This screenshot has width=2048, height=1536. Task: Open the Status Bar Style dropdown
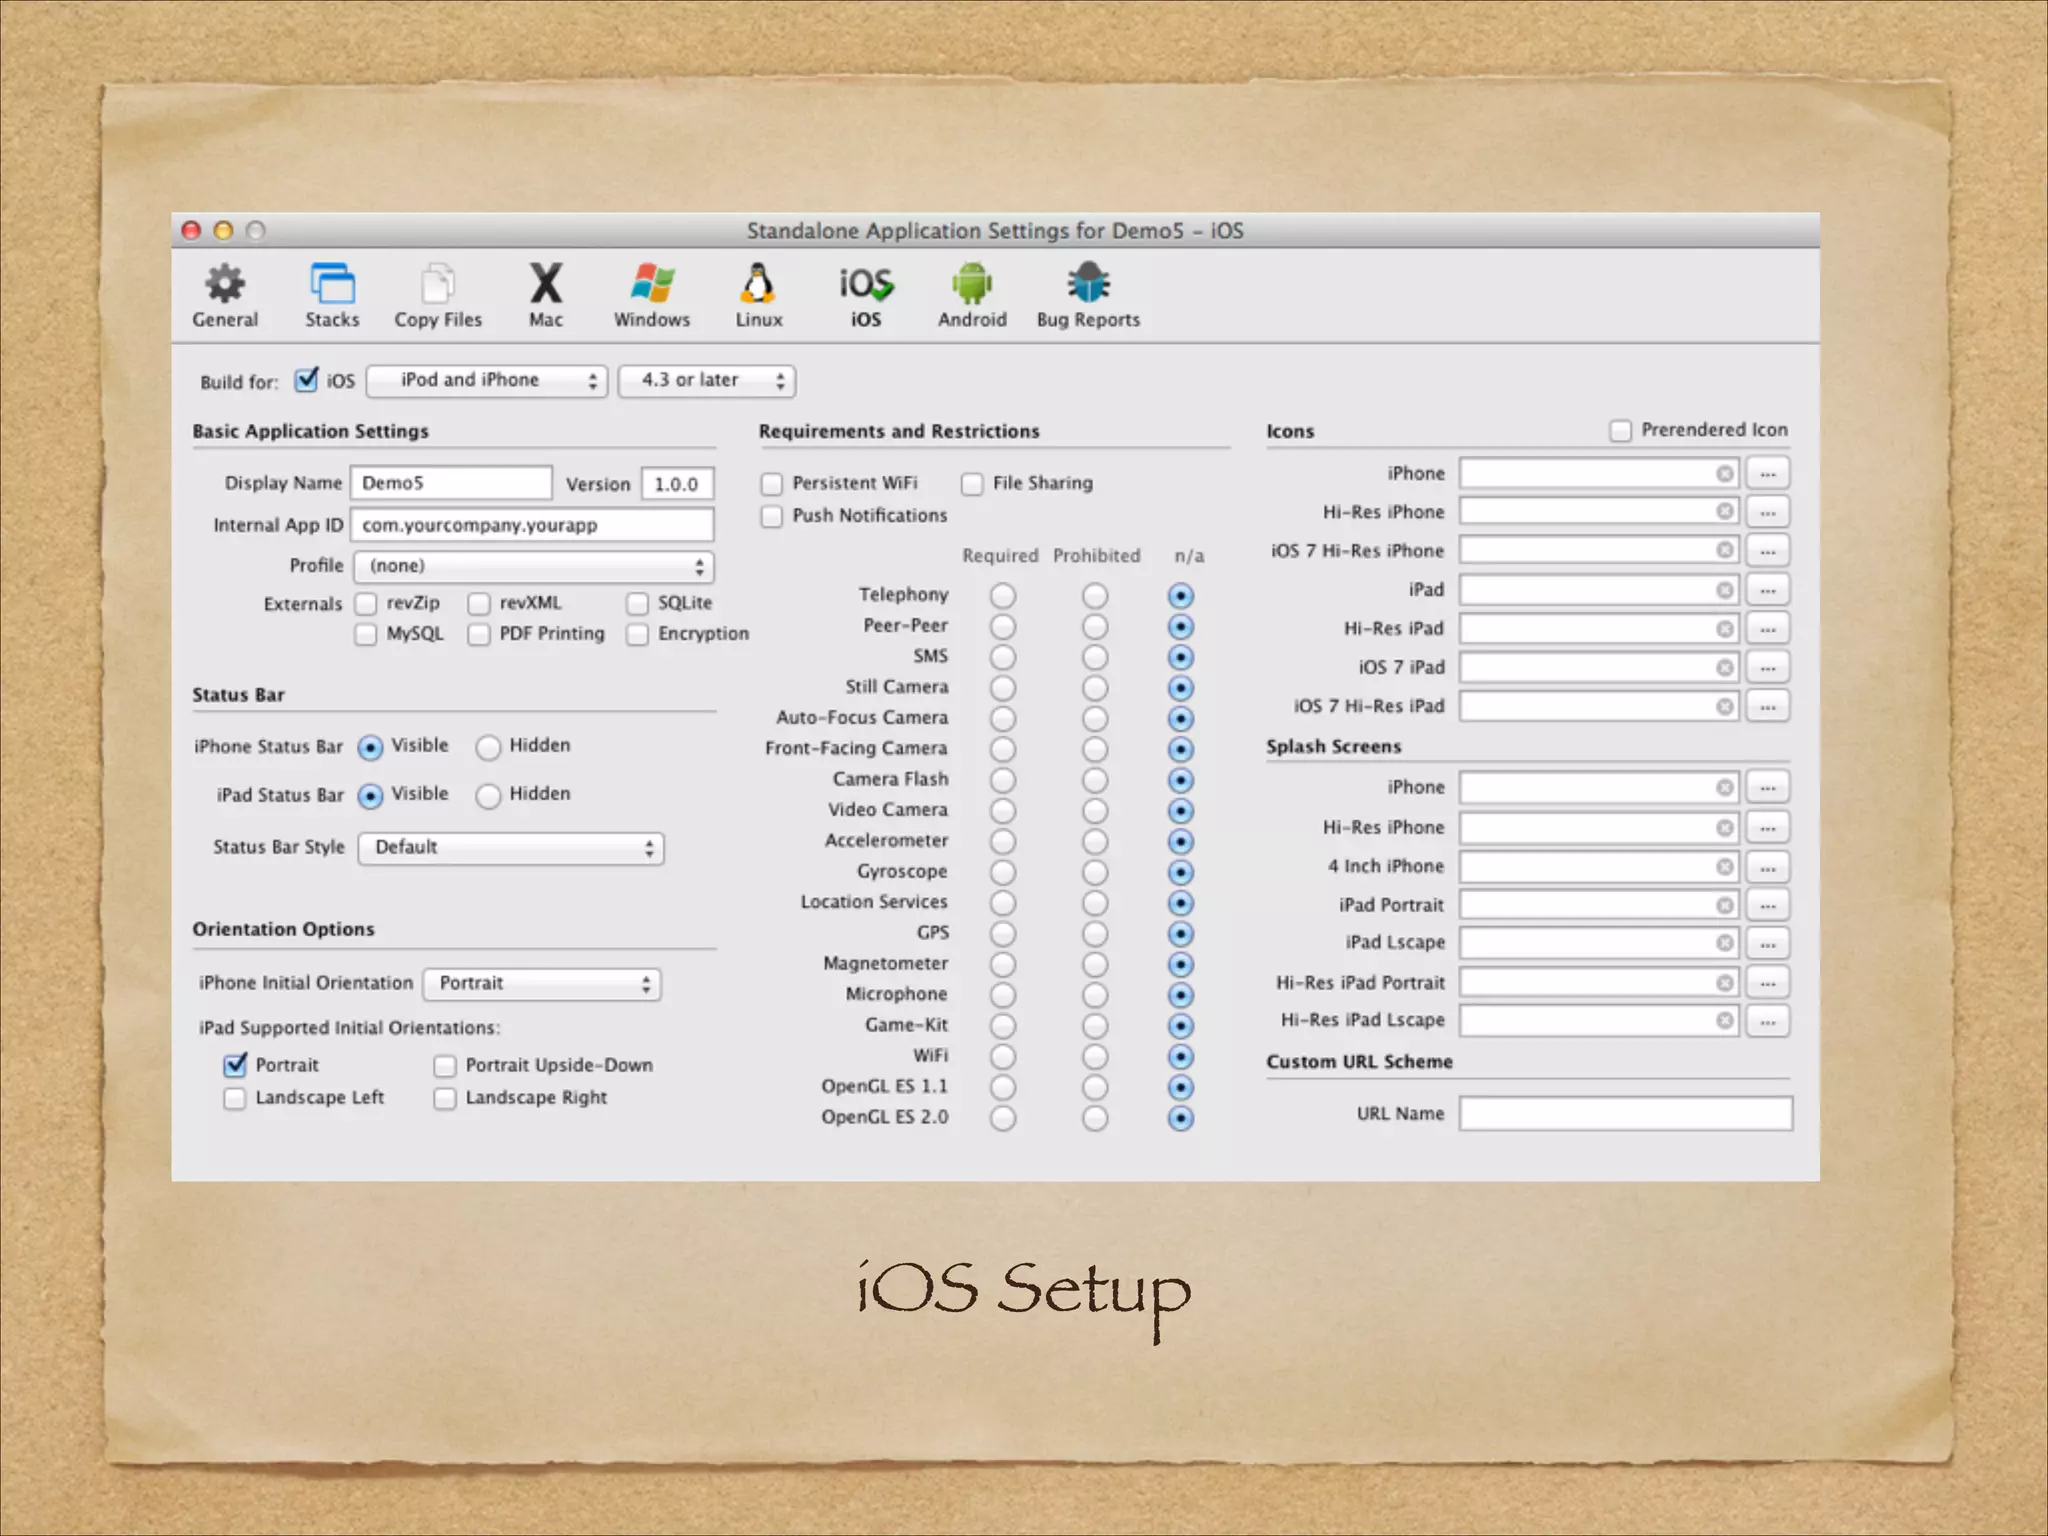coord(510,849)
